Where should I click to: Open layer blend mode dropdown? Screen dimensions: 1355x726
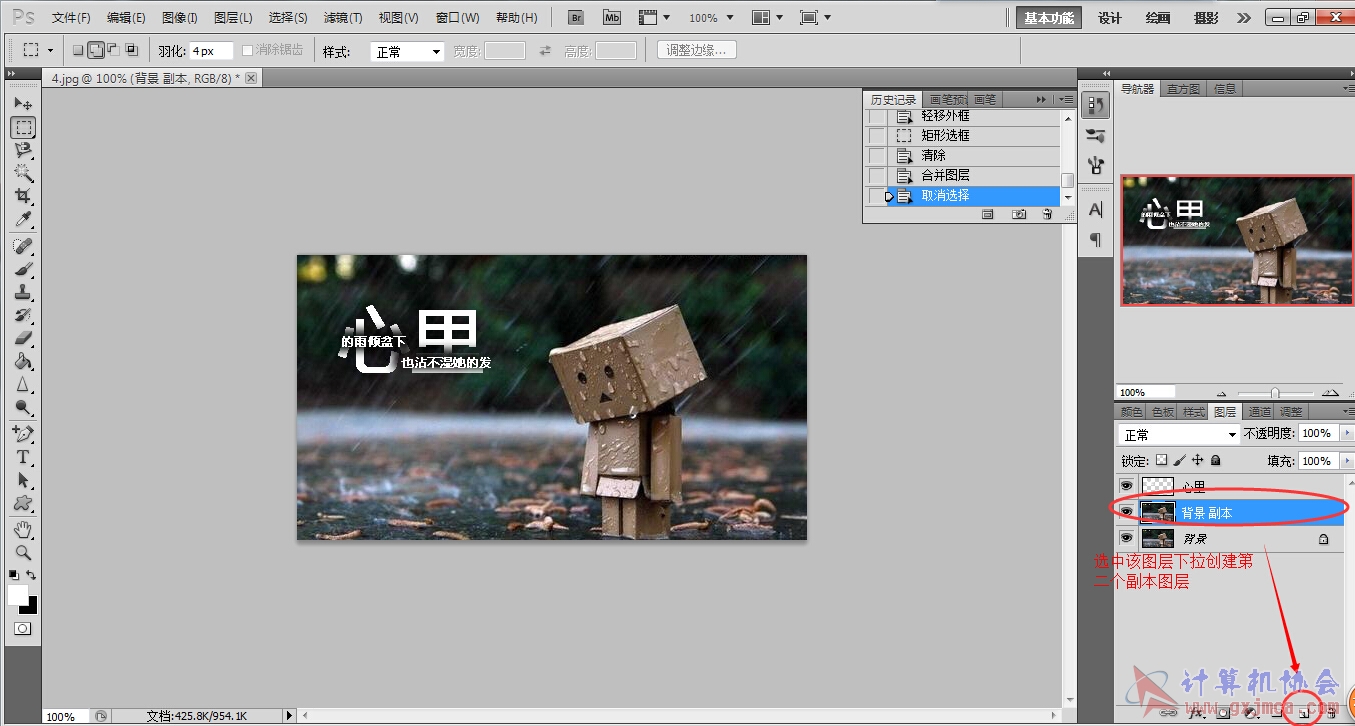pos(1179,435)
